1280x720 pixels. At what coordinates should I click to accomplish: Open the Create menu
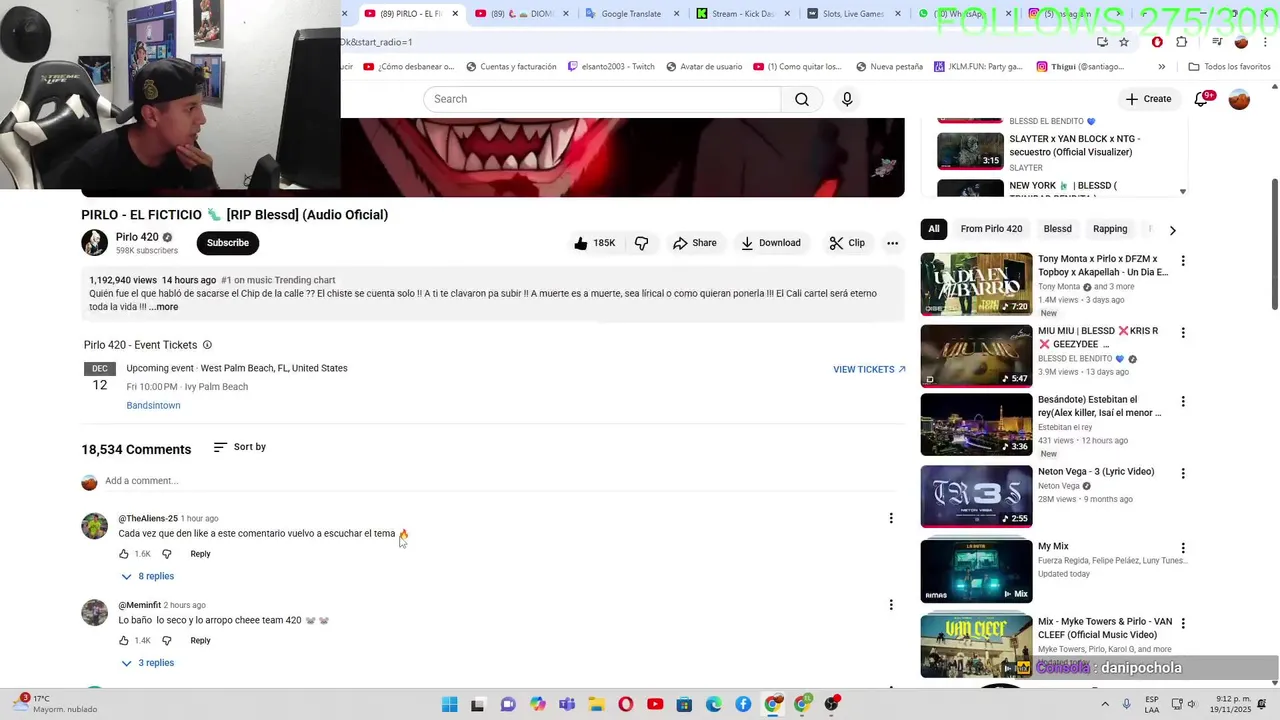click(1148, 99)
